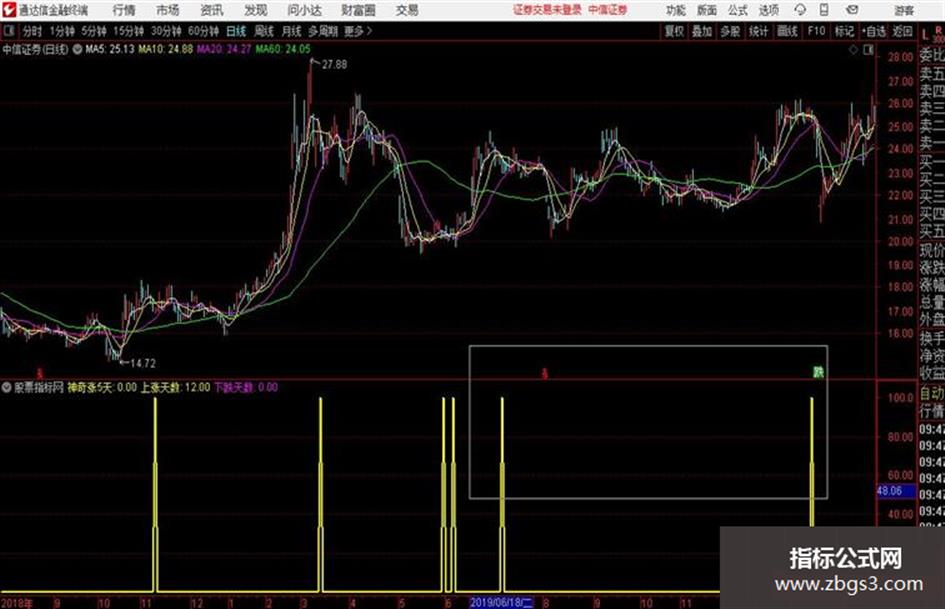Enable the 画线 drawing mode
The image size is (945, 609).
tap(788, 31)
